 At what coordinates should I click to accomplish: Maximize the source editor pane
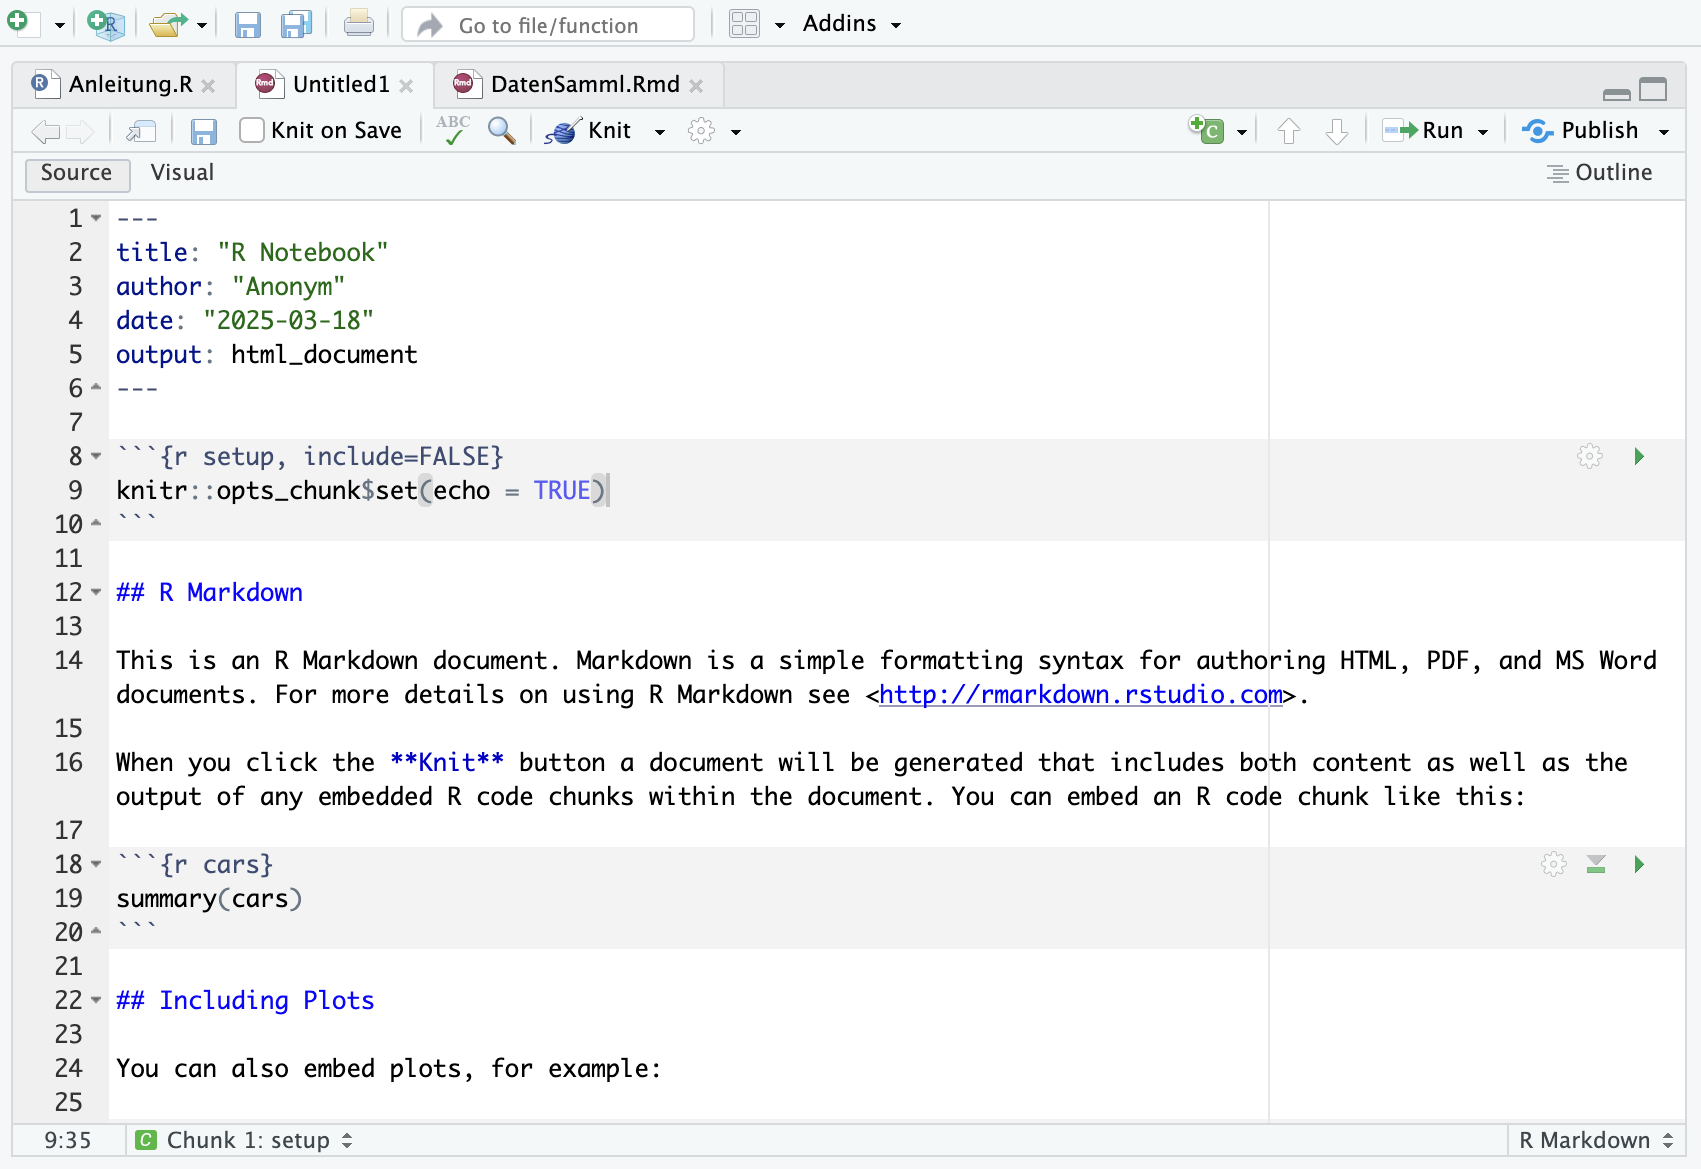[1653, 90]
